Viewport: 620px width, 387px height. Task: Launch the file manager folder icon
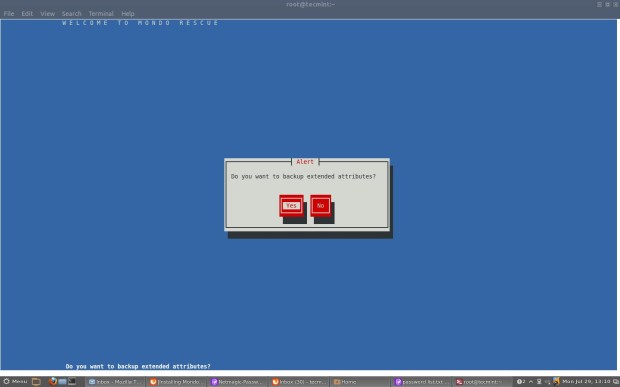36,381
